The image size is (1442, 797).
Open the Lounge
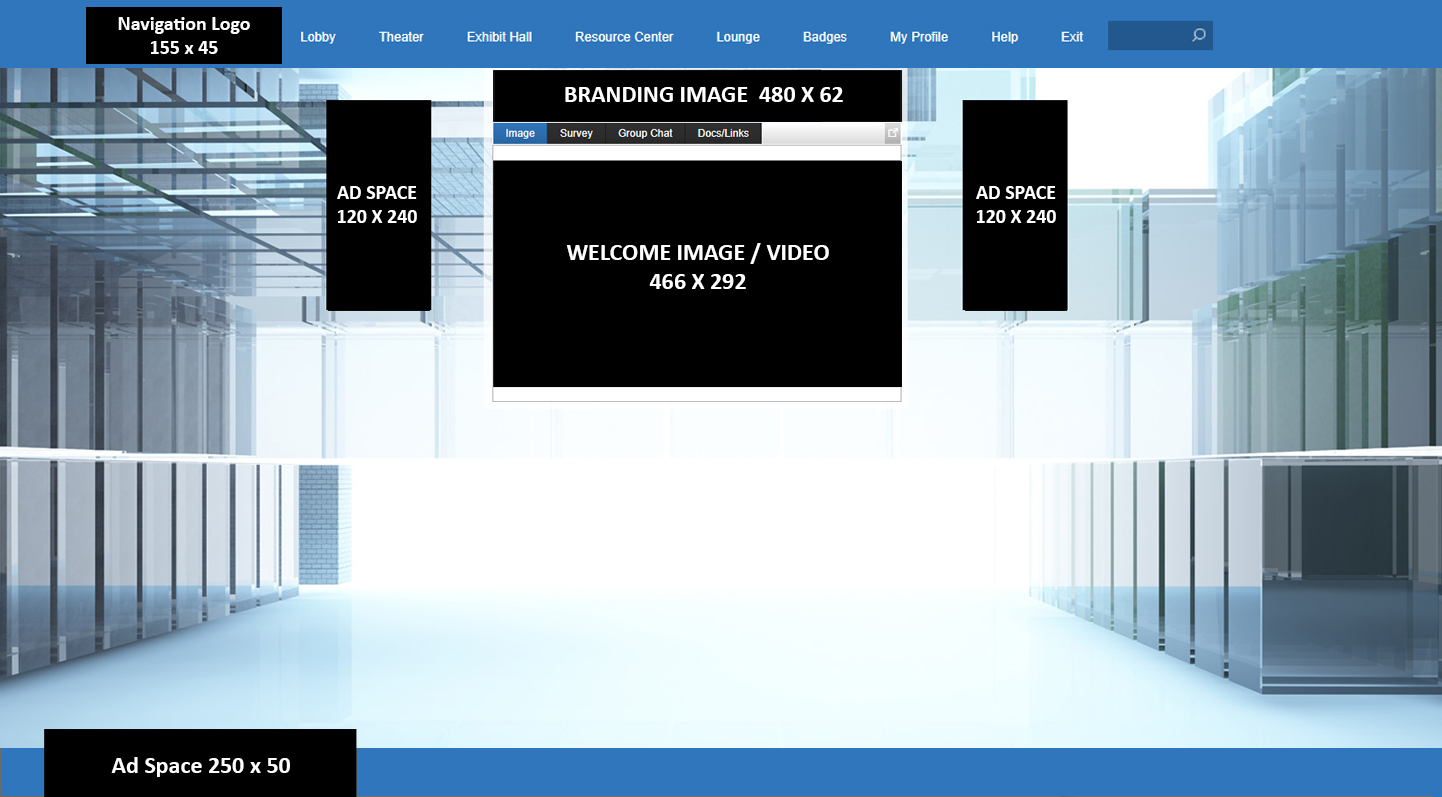tap(738, 37)
